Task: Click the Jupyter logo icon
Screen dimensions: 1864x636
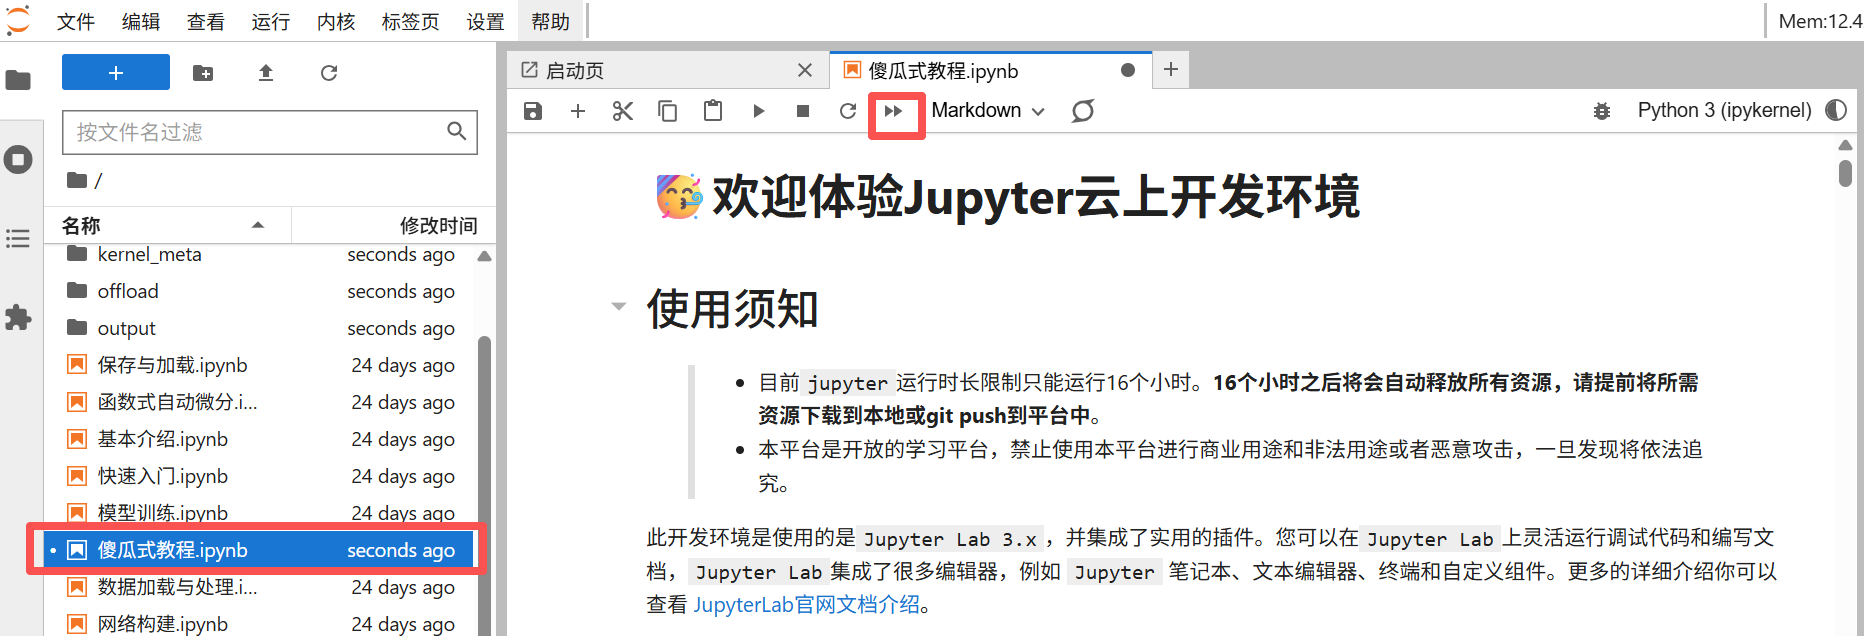Action: 18,19
